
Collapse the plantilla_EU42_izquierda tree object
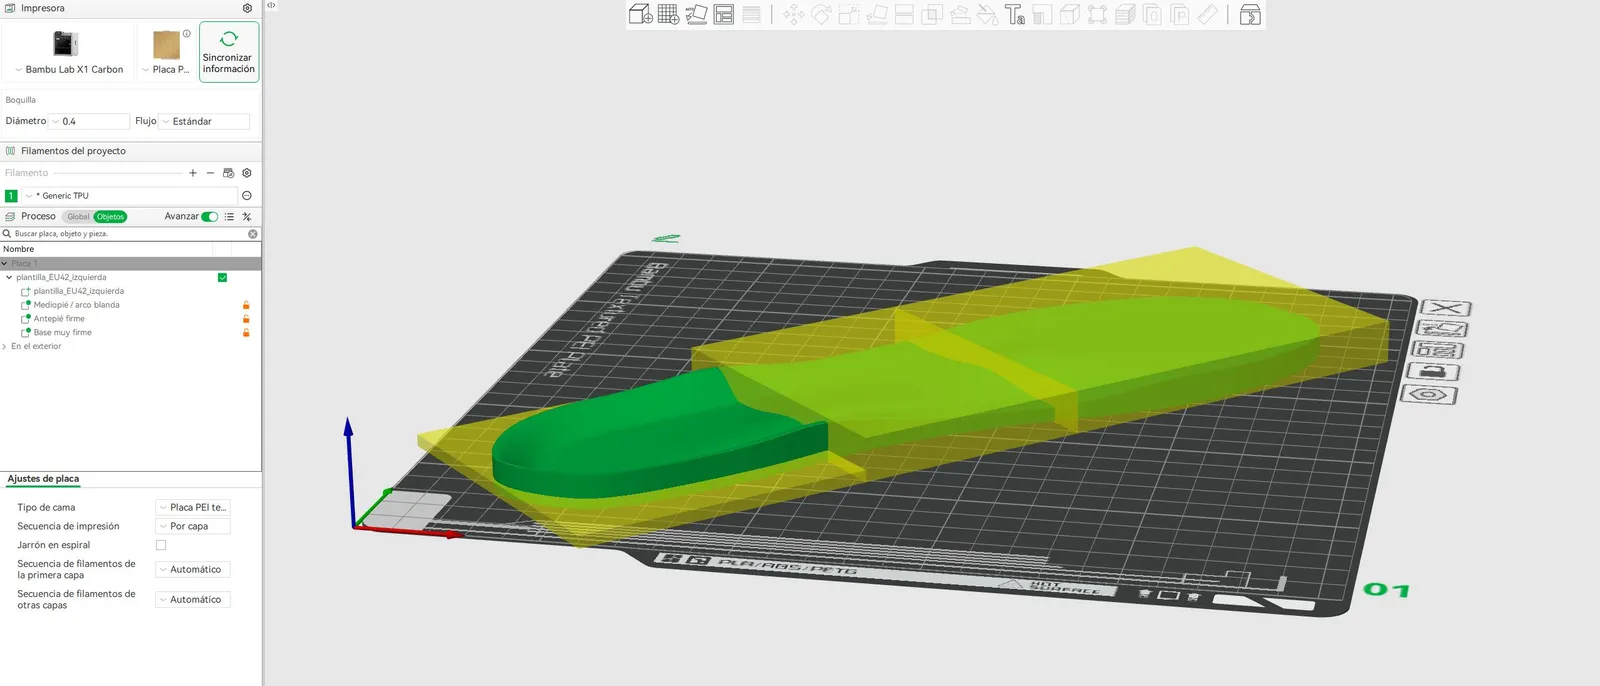point(9,278)
